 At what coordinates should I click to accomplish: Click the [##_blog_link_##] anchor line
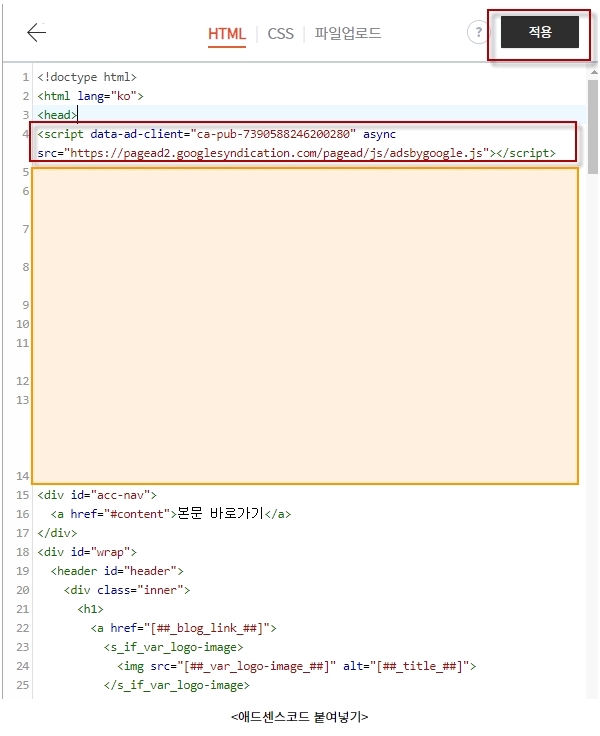[184, 628]
